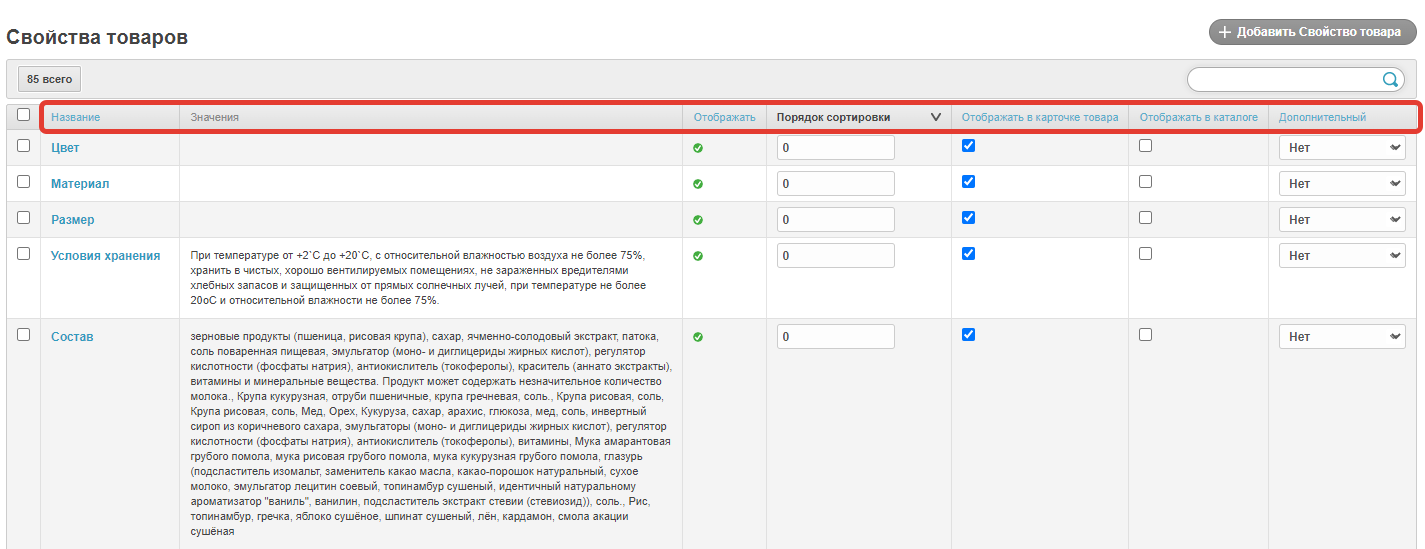Expand Дополнительный dropdown for Условия хранения
This screenshot has height=549, width=1425.
pyautogui.click(x=1342, y=256)
